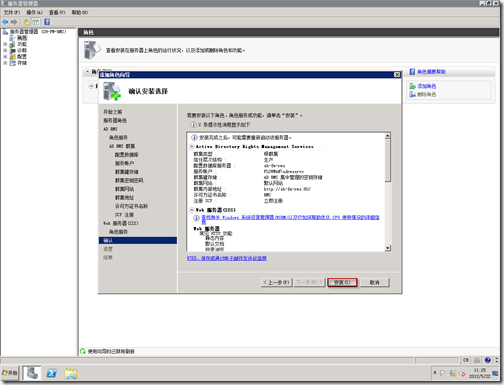Click the 上一步(P) button

point(276,283)
